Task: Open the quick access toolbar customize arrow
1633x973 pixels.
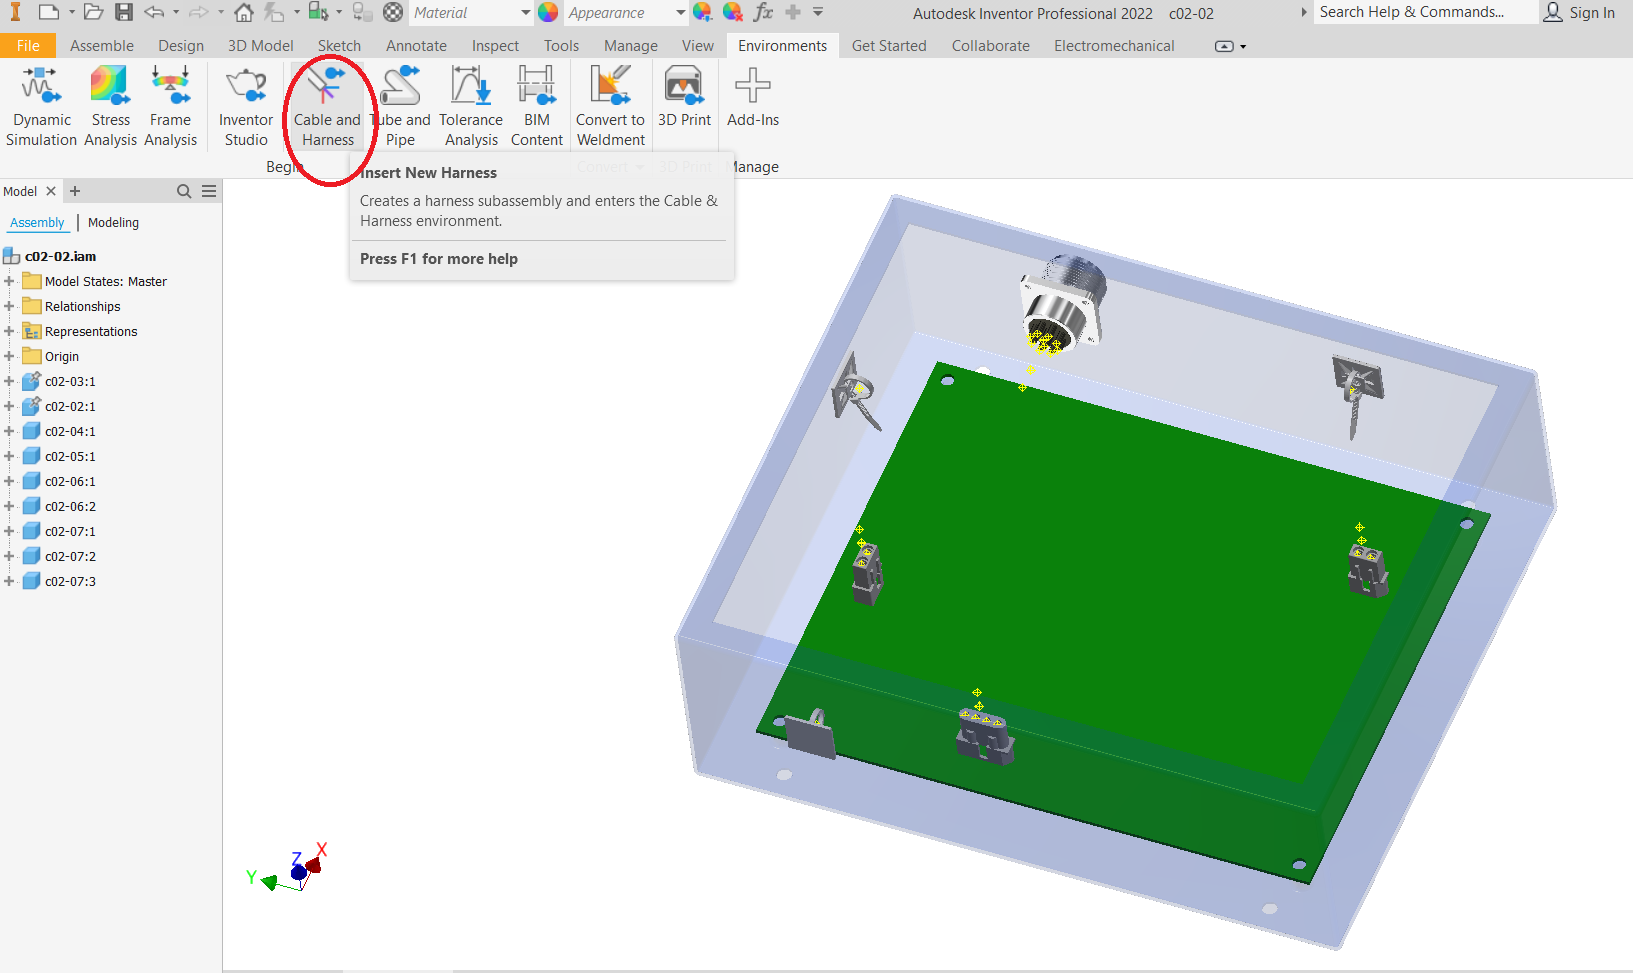Action: [818, 12]
